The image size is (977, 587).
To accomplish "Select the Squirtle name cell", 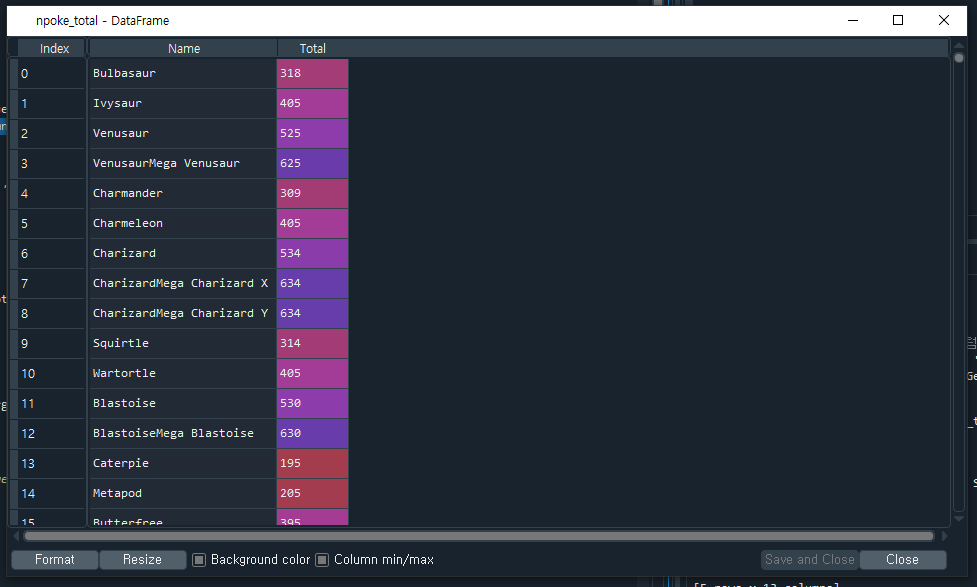I will tap(183, 343).
